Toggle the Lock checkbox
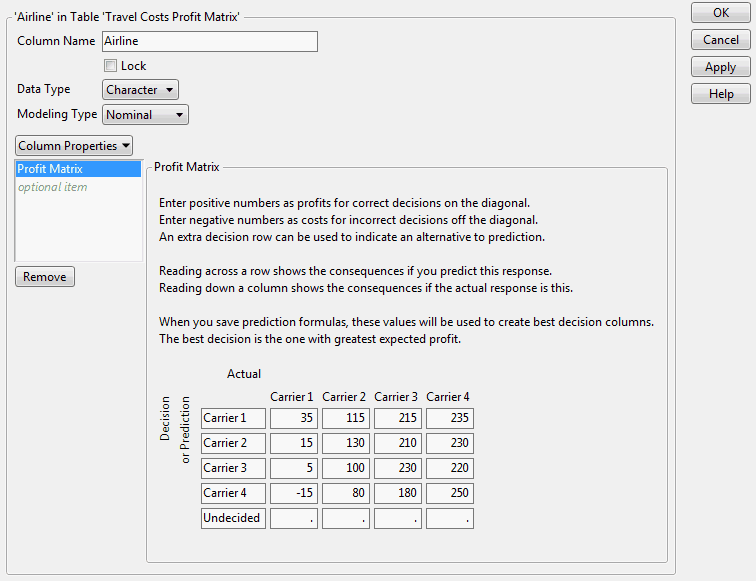 111,66
